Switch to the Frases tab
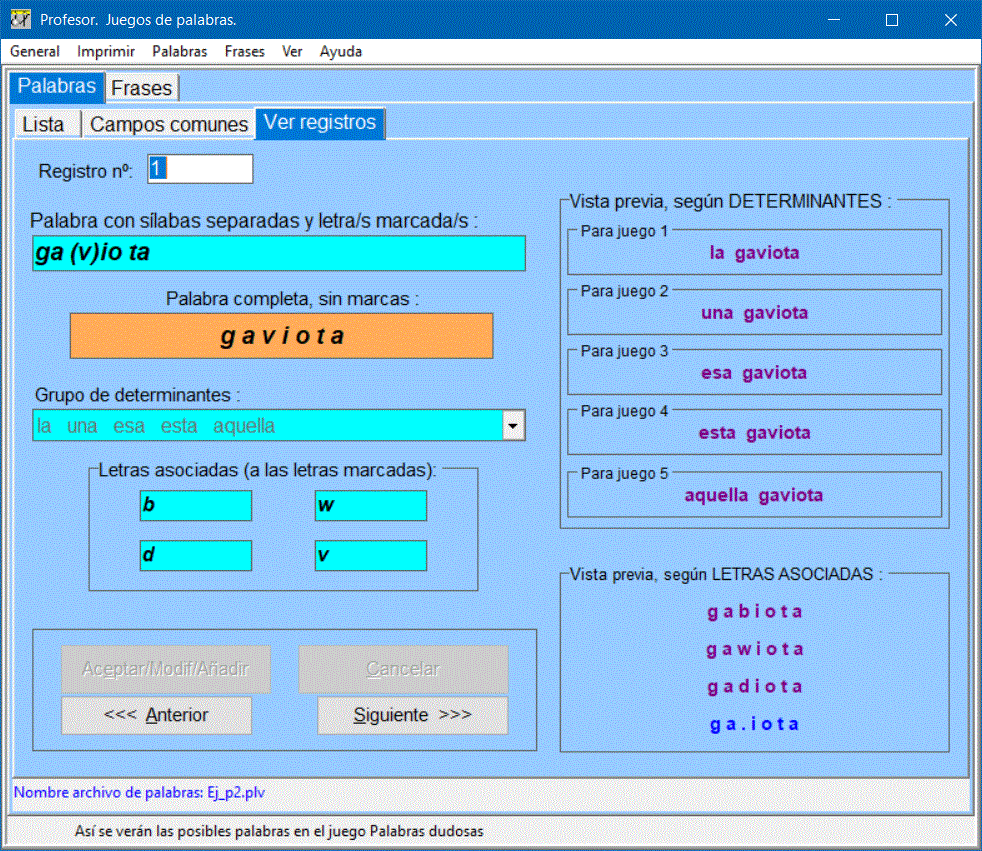Image resolution: width=982 pixels, height=851 pixels. pyautogui.click(x=142, y=88)
